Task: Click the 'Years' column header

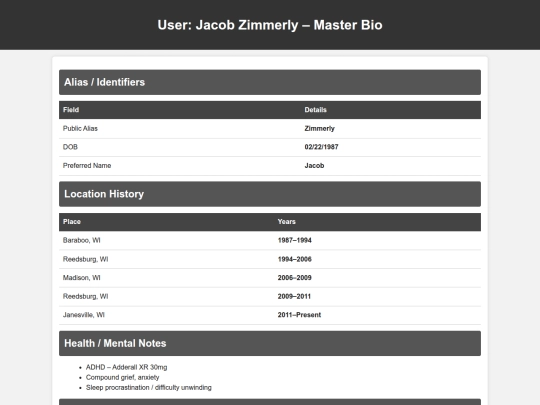Action: coord(287,222)
